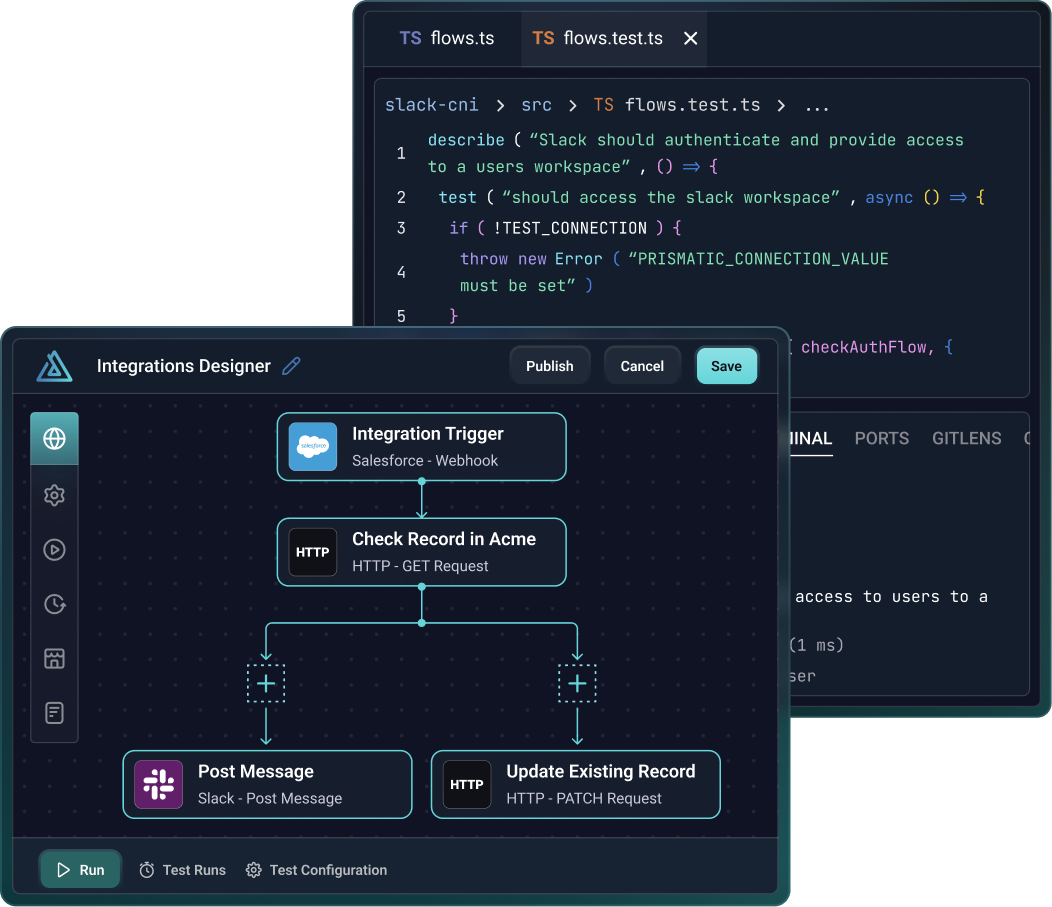1052x907 pixels.
Task: Click the Salesforce icon on Integration Trigger
Action: (313, 447)
